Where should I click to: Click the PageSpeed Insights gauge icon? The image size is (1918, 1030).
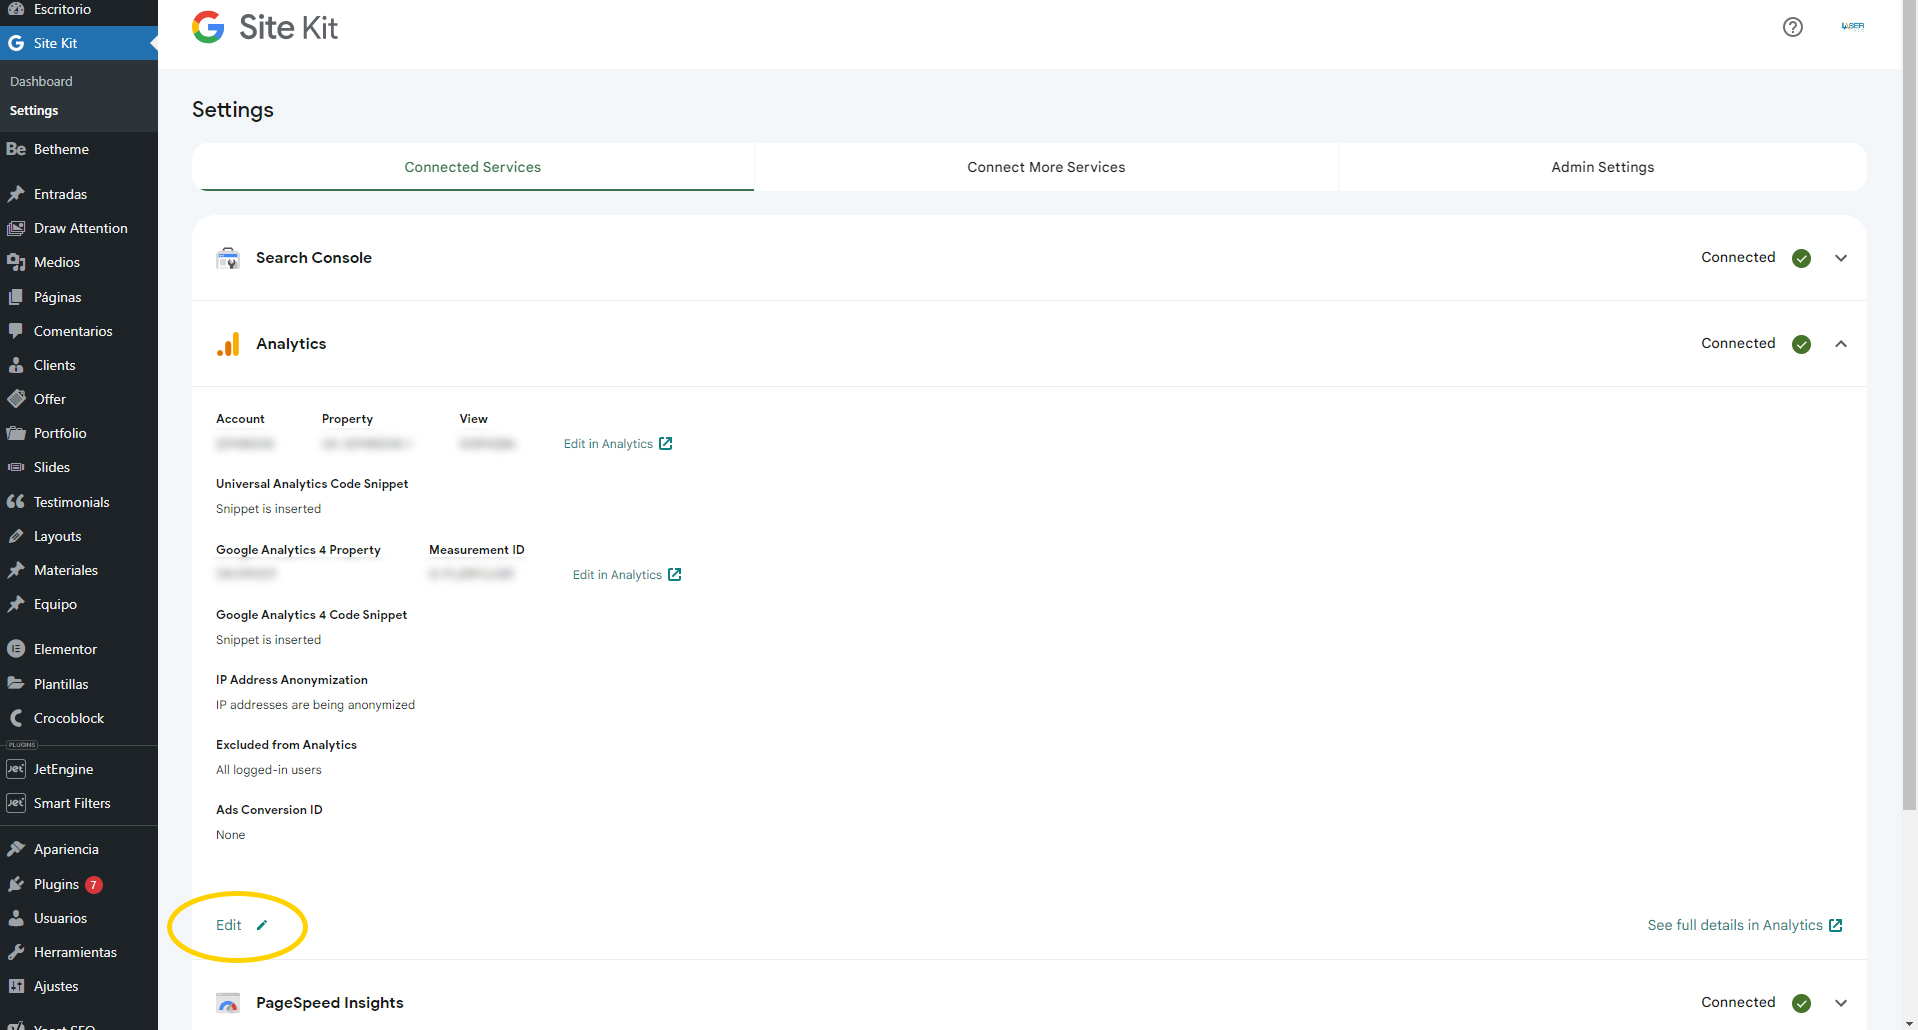coord(228,1003)
